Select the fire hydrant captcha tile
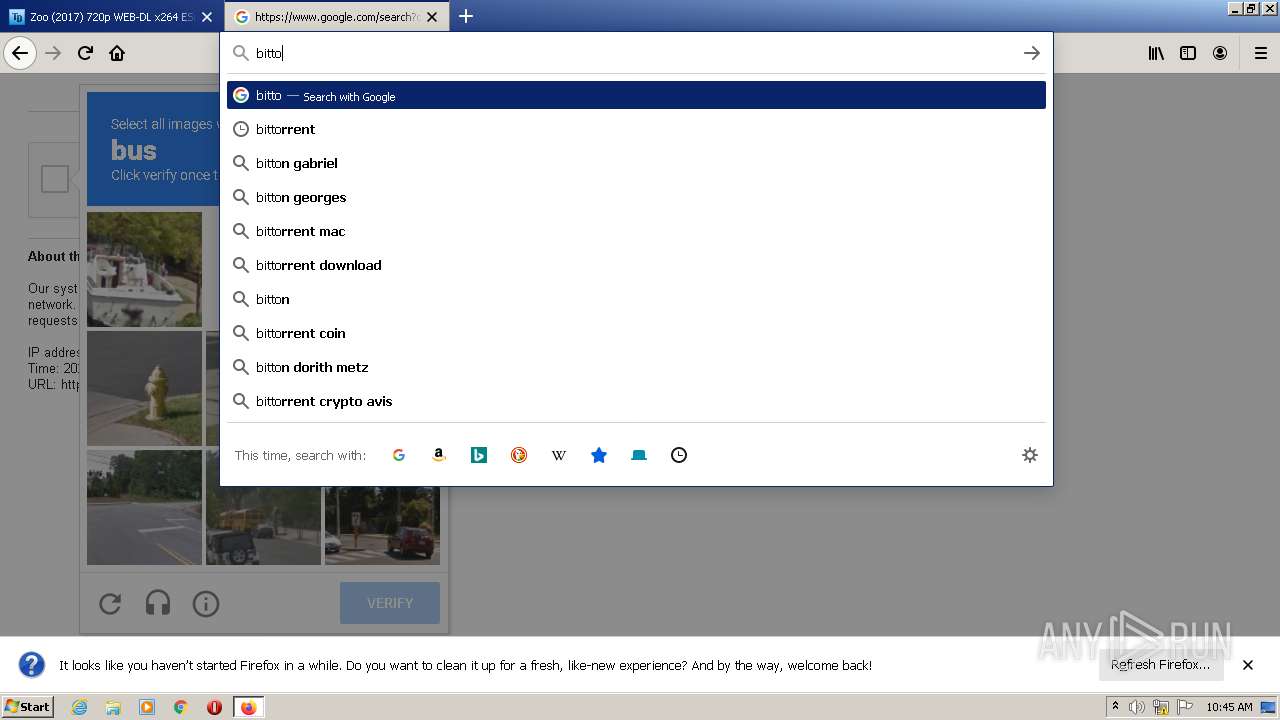The width and height of the screenshot is (1280, 720). click(x=144, y=388)
